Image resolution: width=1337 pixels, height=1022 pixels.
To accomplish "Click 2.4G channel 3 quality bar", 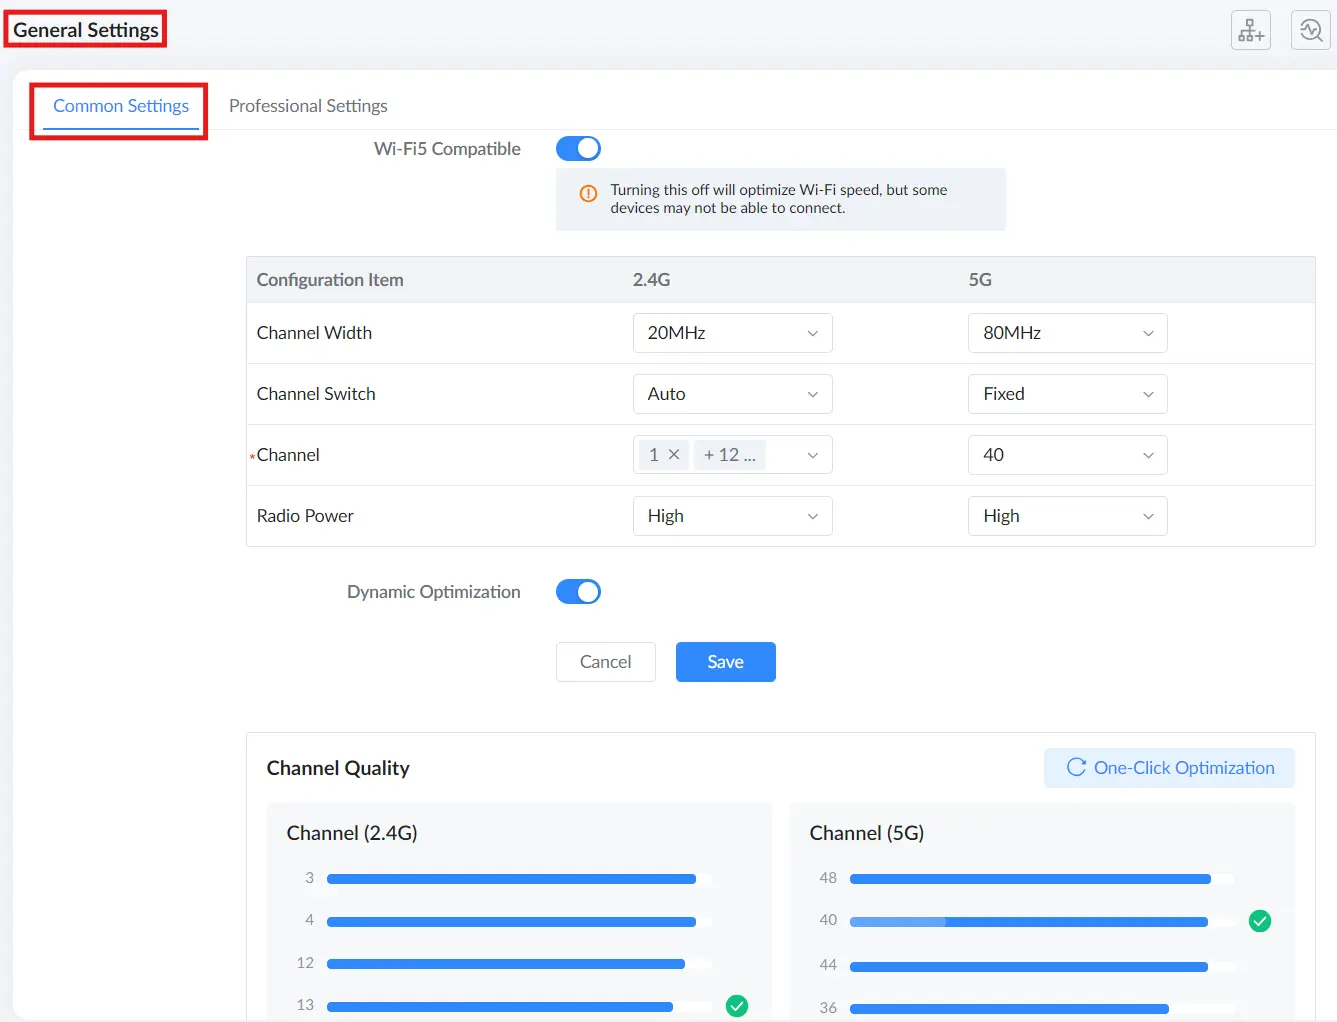I will click(x=520, y=879).
